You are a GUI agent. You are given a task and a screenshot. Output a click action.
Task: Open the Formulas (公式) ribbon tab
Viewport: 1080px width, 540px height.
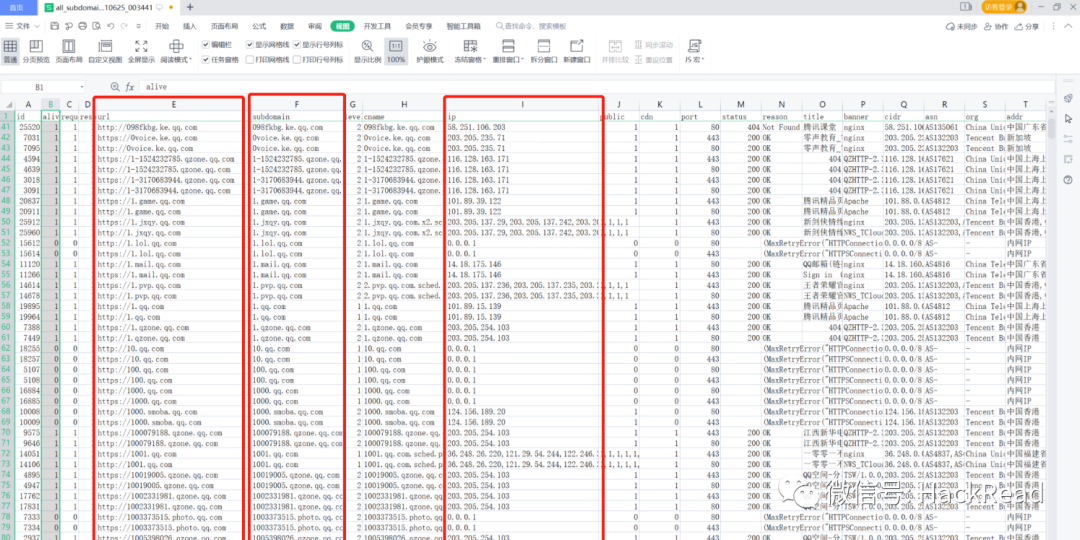click(259, 26)
